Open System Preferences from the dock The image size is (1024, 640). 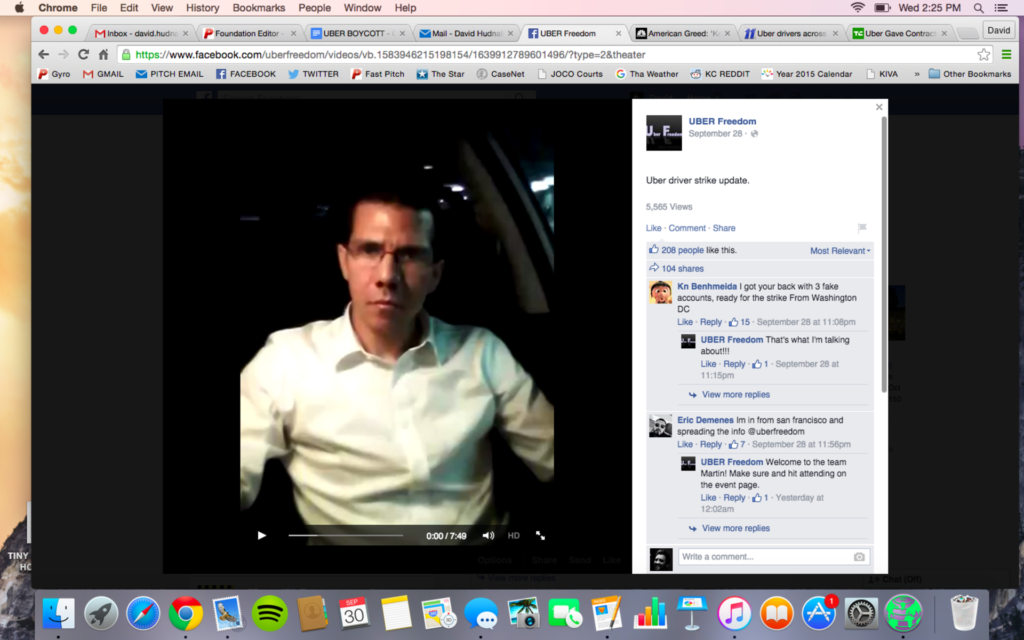tap(861, 613)
